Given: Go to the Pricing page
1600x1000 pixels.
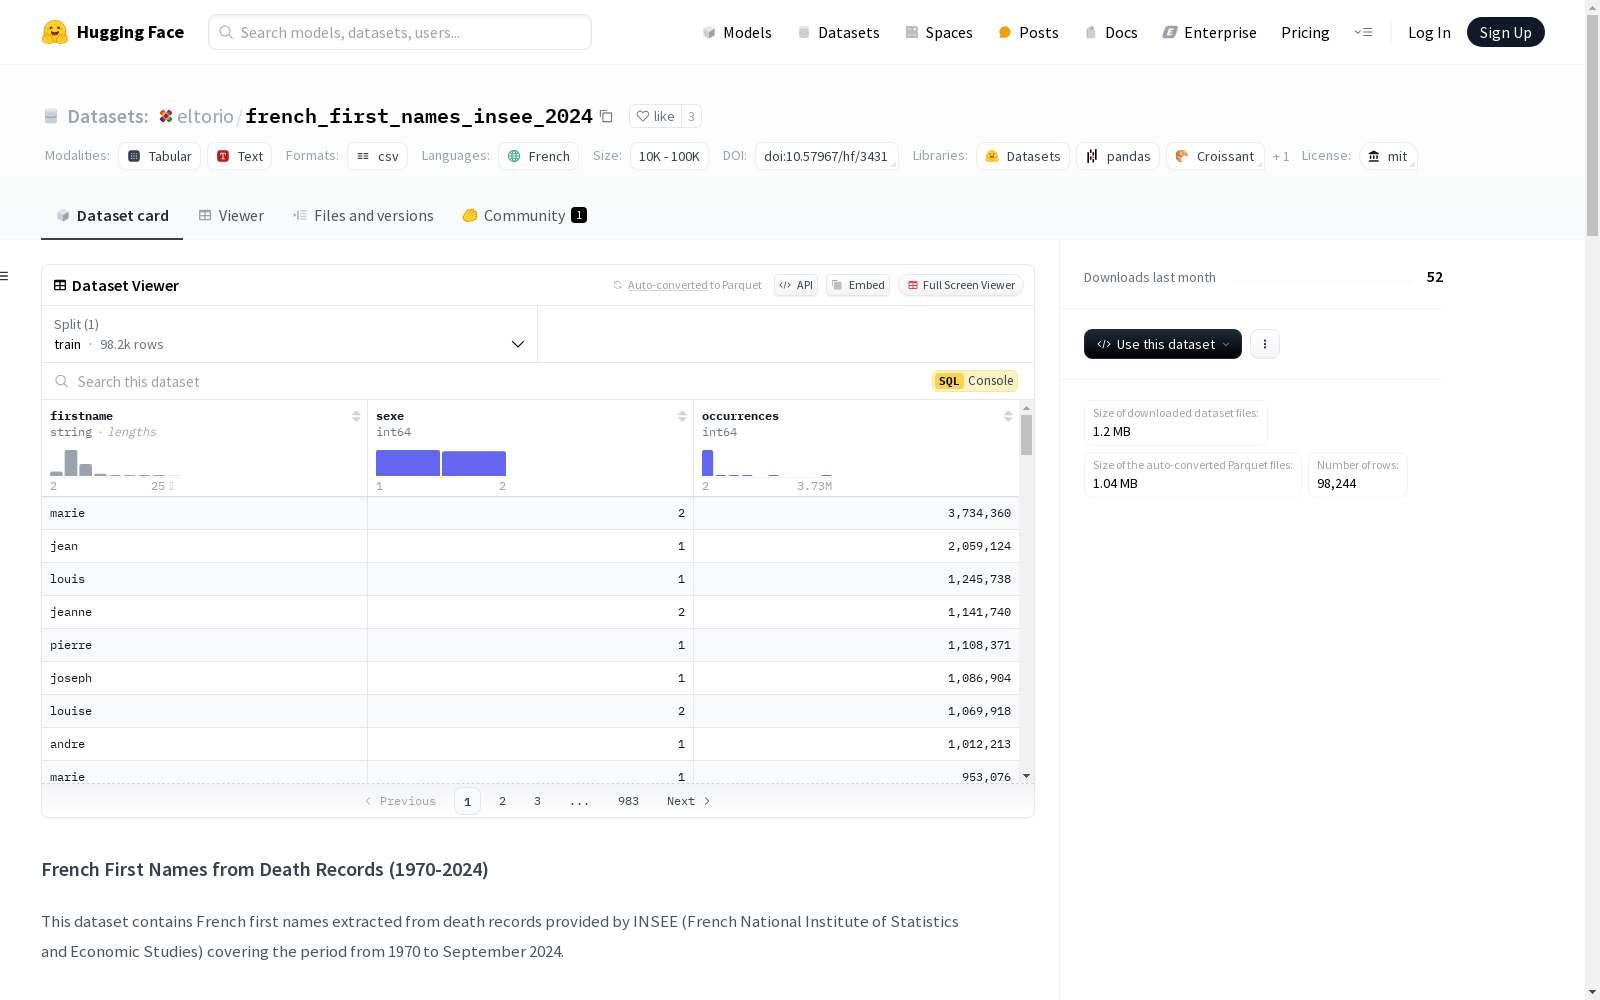Looking at the screenshot, I should click(x=1305, y=32).
